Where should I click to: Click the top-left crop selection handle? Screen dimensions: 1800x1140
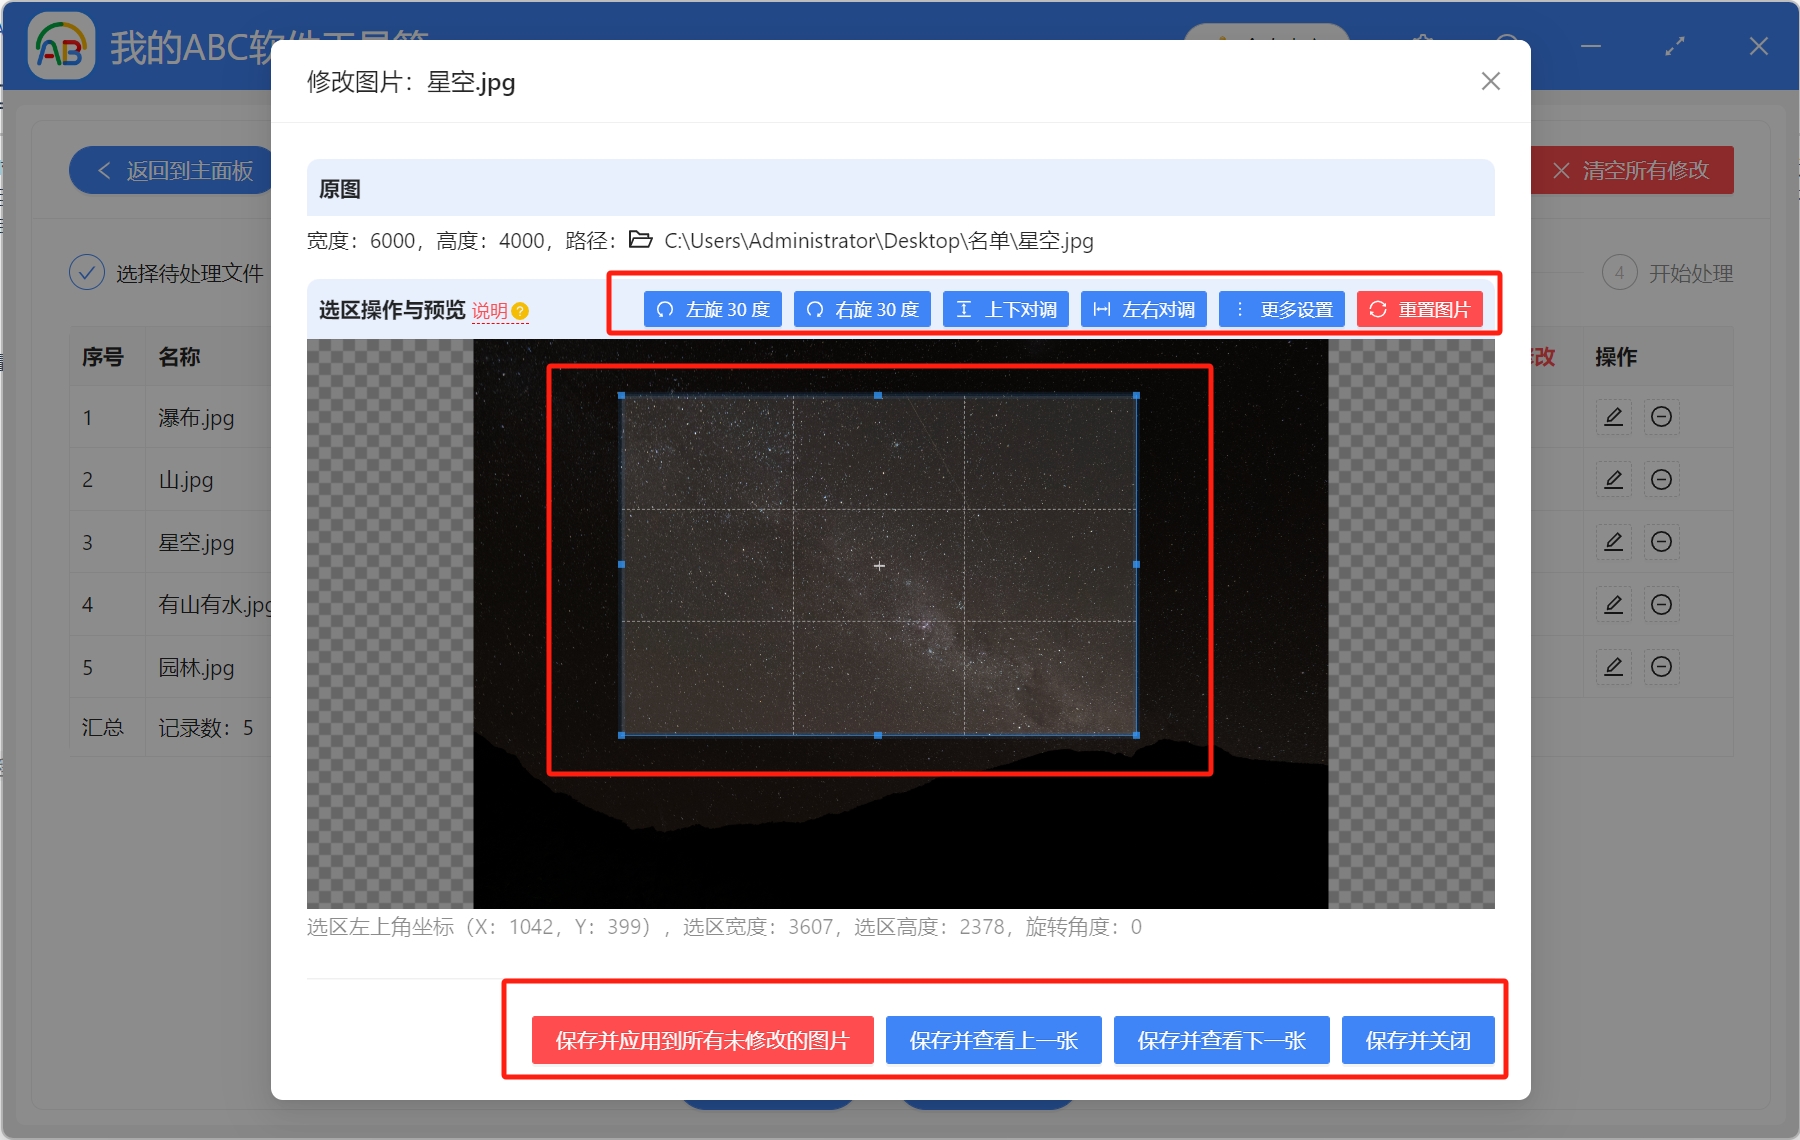[x=622, y=396]
